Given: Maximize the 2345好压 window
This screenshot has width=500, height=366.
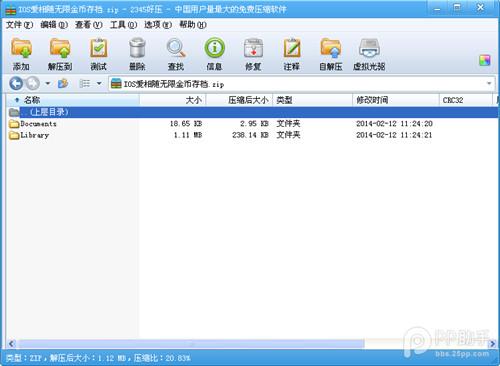Looking at the screenshot, I should (x=457, y=8).
